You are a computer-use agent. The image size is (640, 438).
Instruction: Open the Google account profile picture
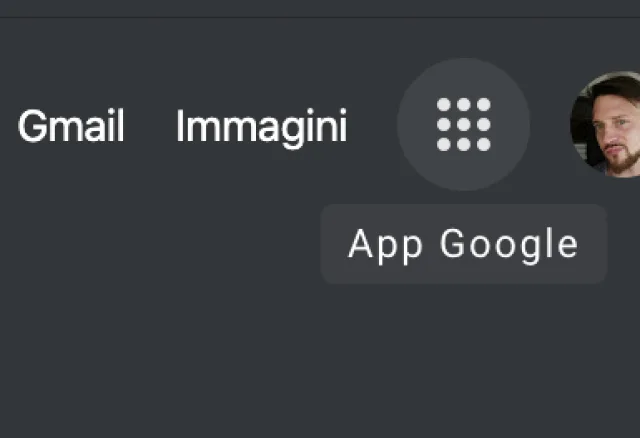(x=608, y=125)
